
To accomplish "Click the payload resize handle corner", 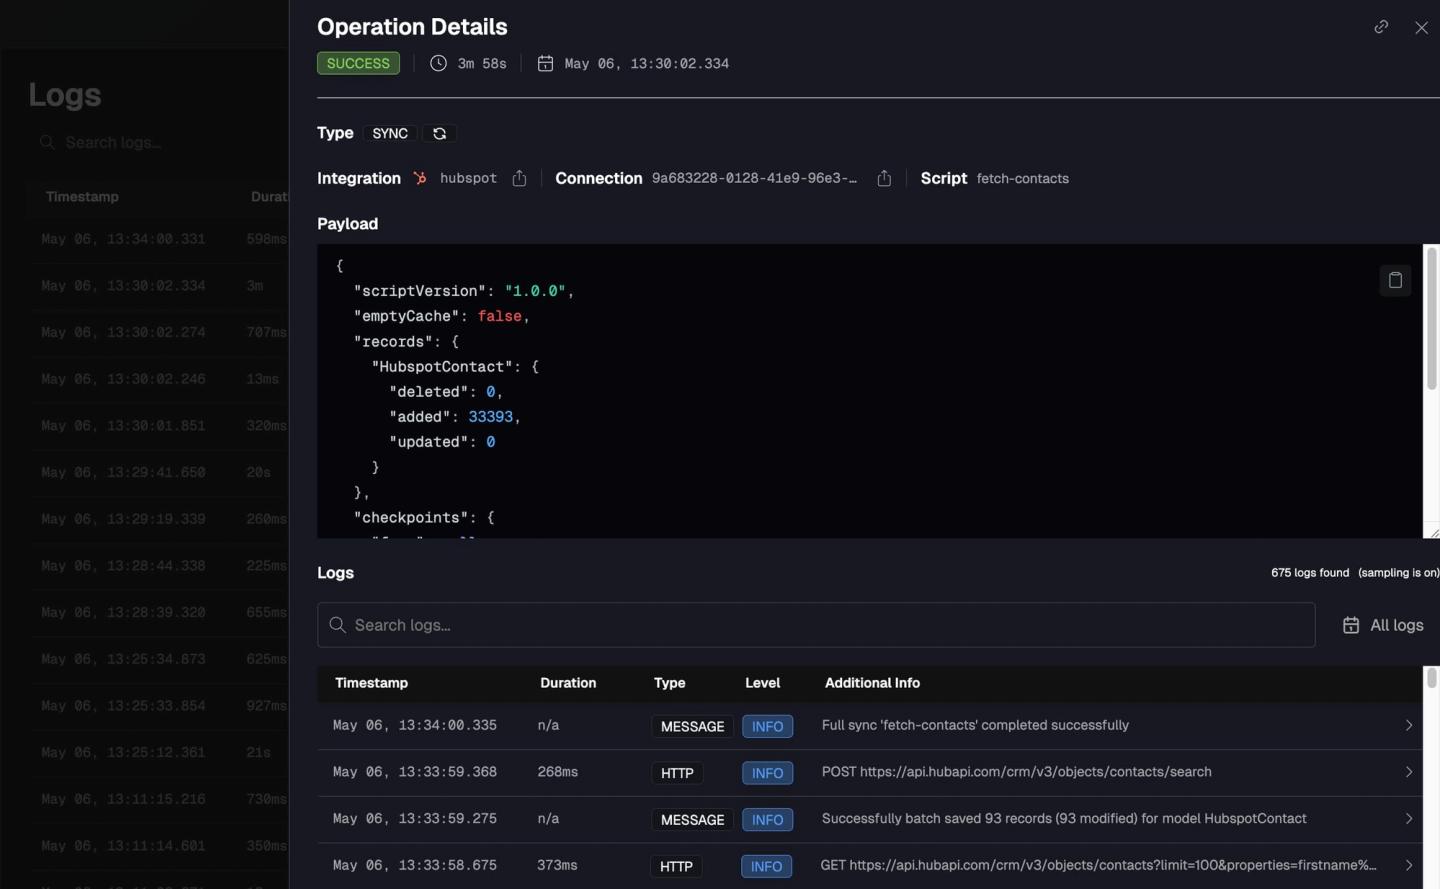I will 1433,533.
